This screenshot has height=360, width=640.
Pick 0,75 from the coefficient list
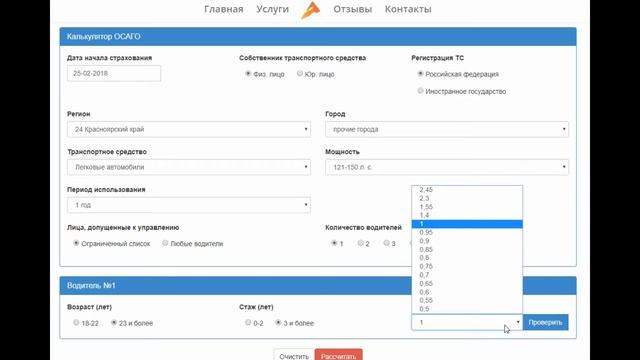[467, 267]
